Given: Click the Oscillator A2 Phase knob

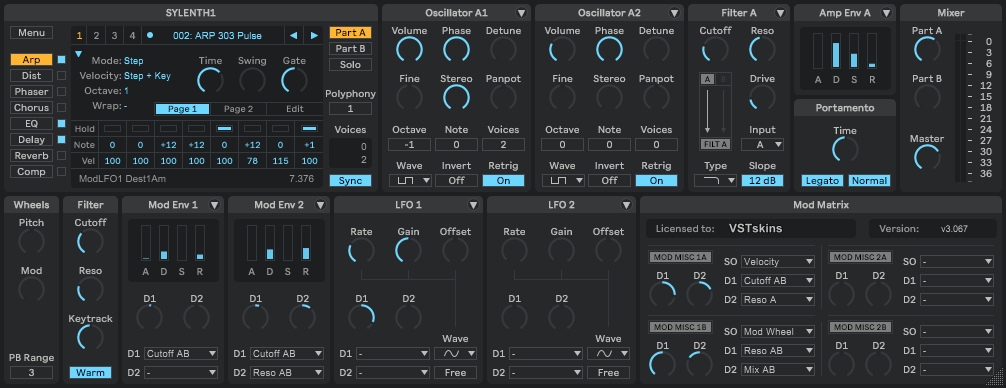Looking at the screenshot, I should 610,49.
